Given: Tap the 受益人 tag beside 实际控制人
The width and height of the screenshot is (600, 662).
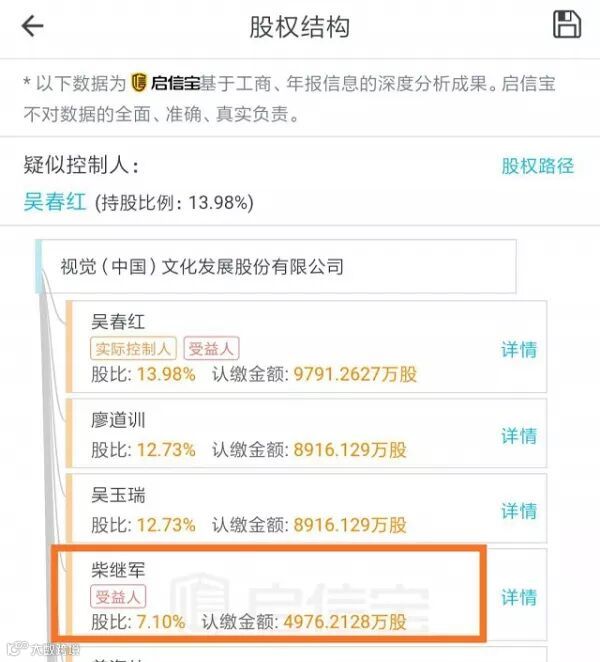Looking at the screenshot, I should (211, 348).
